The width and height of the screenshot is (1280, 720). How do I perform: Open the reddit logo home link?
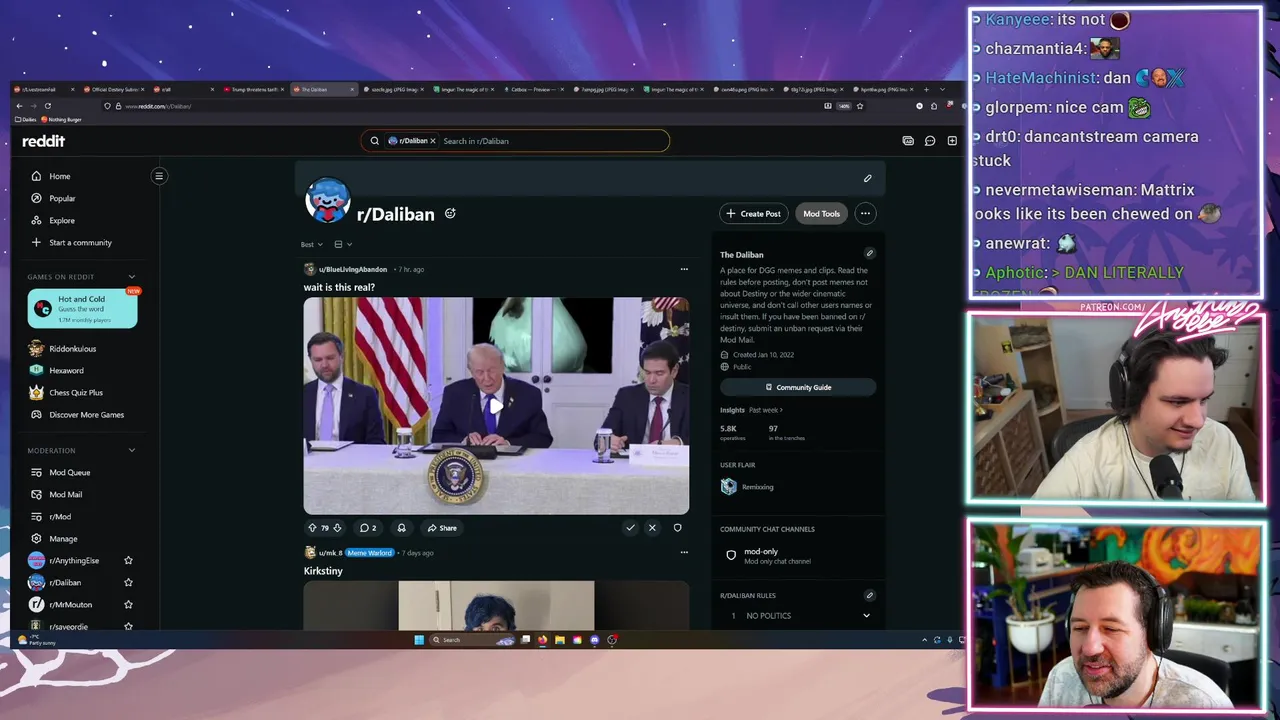click(44, 141)
